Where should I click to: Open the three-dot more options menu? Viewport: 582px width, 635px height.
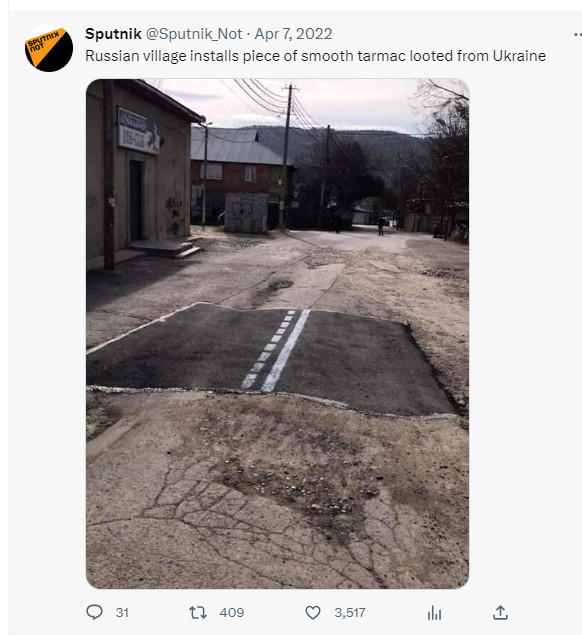pos(578,35)
